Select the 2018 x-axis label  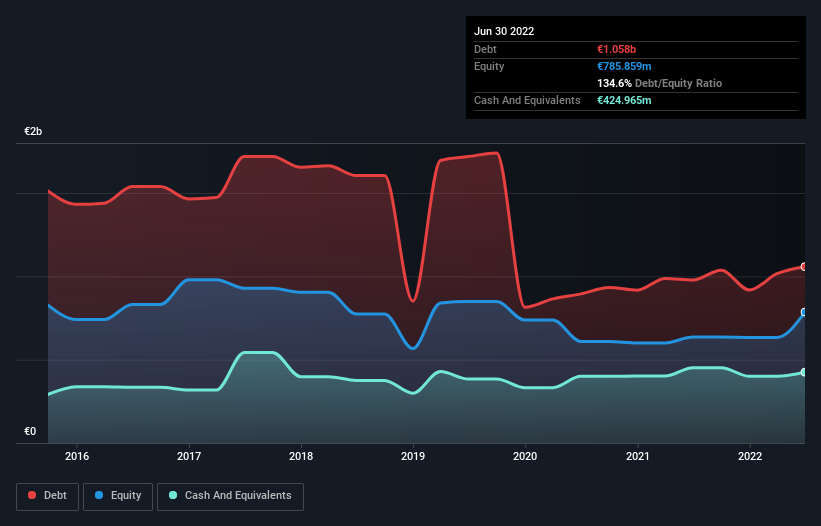click(301, 456)
